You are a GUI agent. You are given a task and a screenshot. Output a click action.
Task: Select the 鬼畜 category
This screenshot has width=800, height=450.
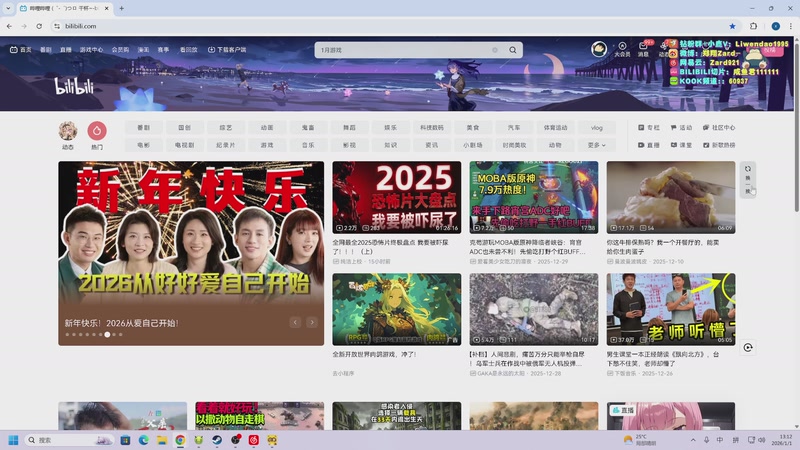[x=308, y=128]
